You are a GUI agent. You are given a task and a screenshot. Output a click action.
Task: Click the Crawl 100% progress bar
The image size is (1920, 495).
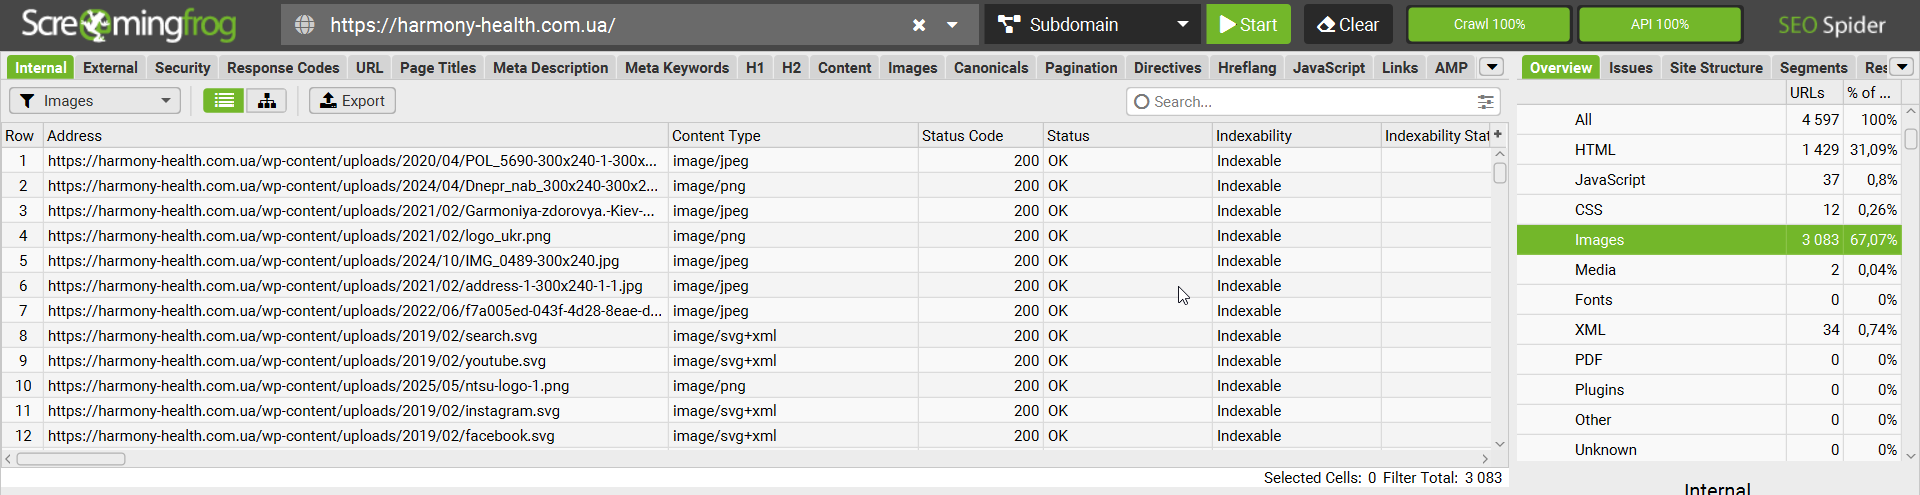tap(1489, 24)
